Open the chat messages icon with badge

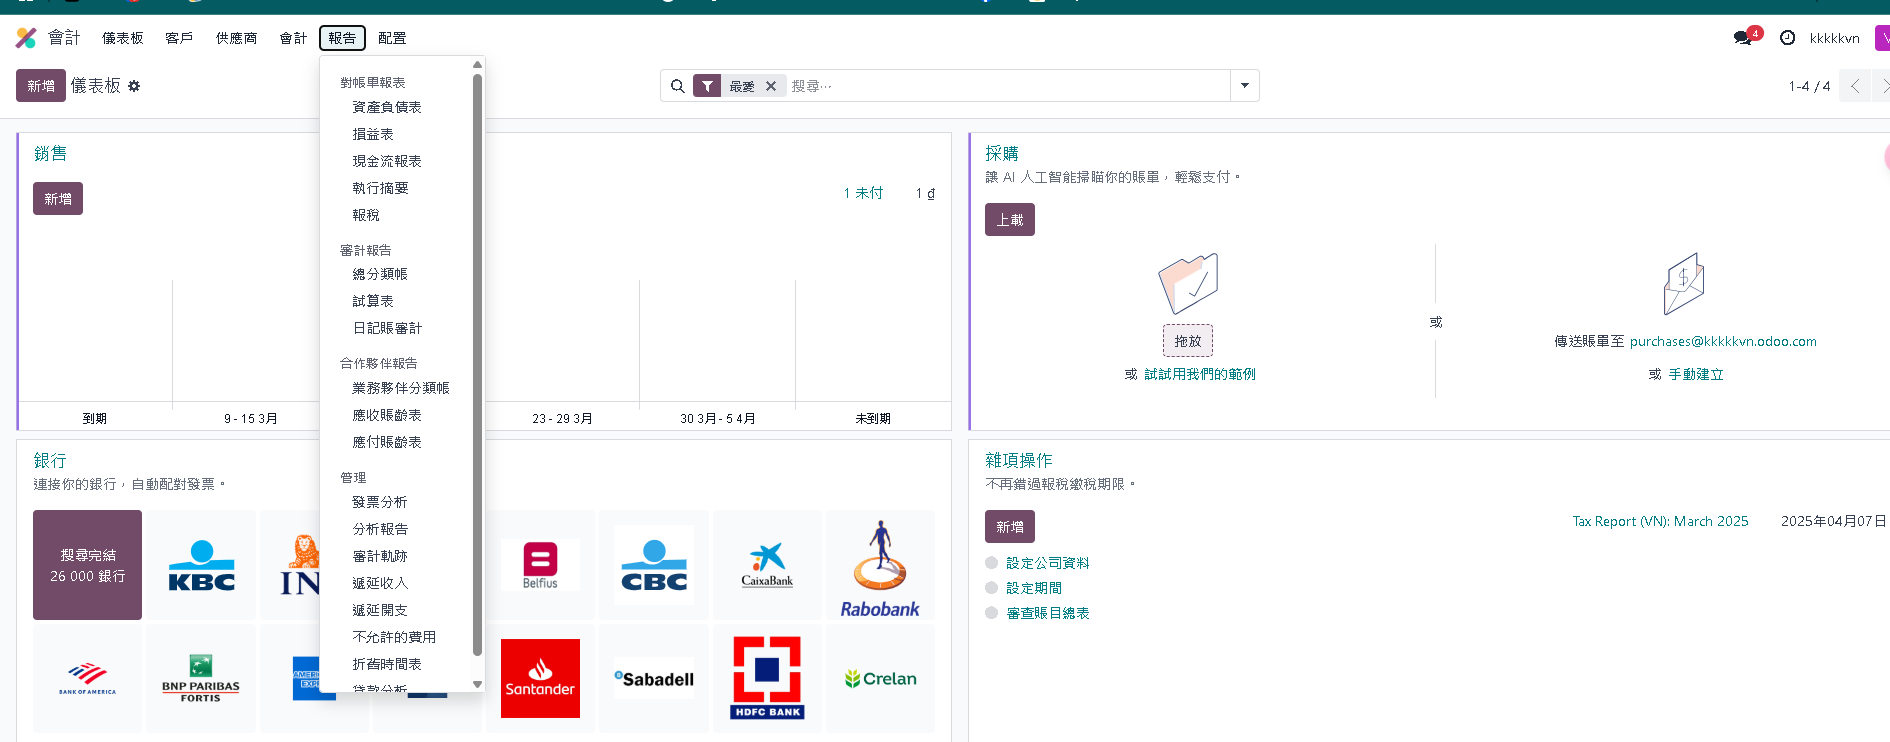(1743, 38)
